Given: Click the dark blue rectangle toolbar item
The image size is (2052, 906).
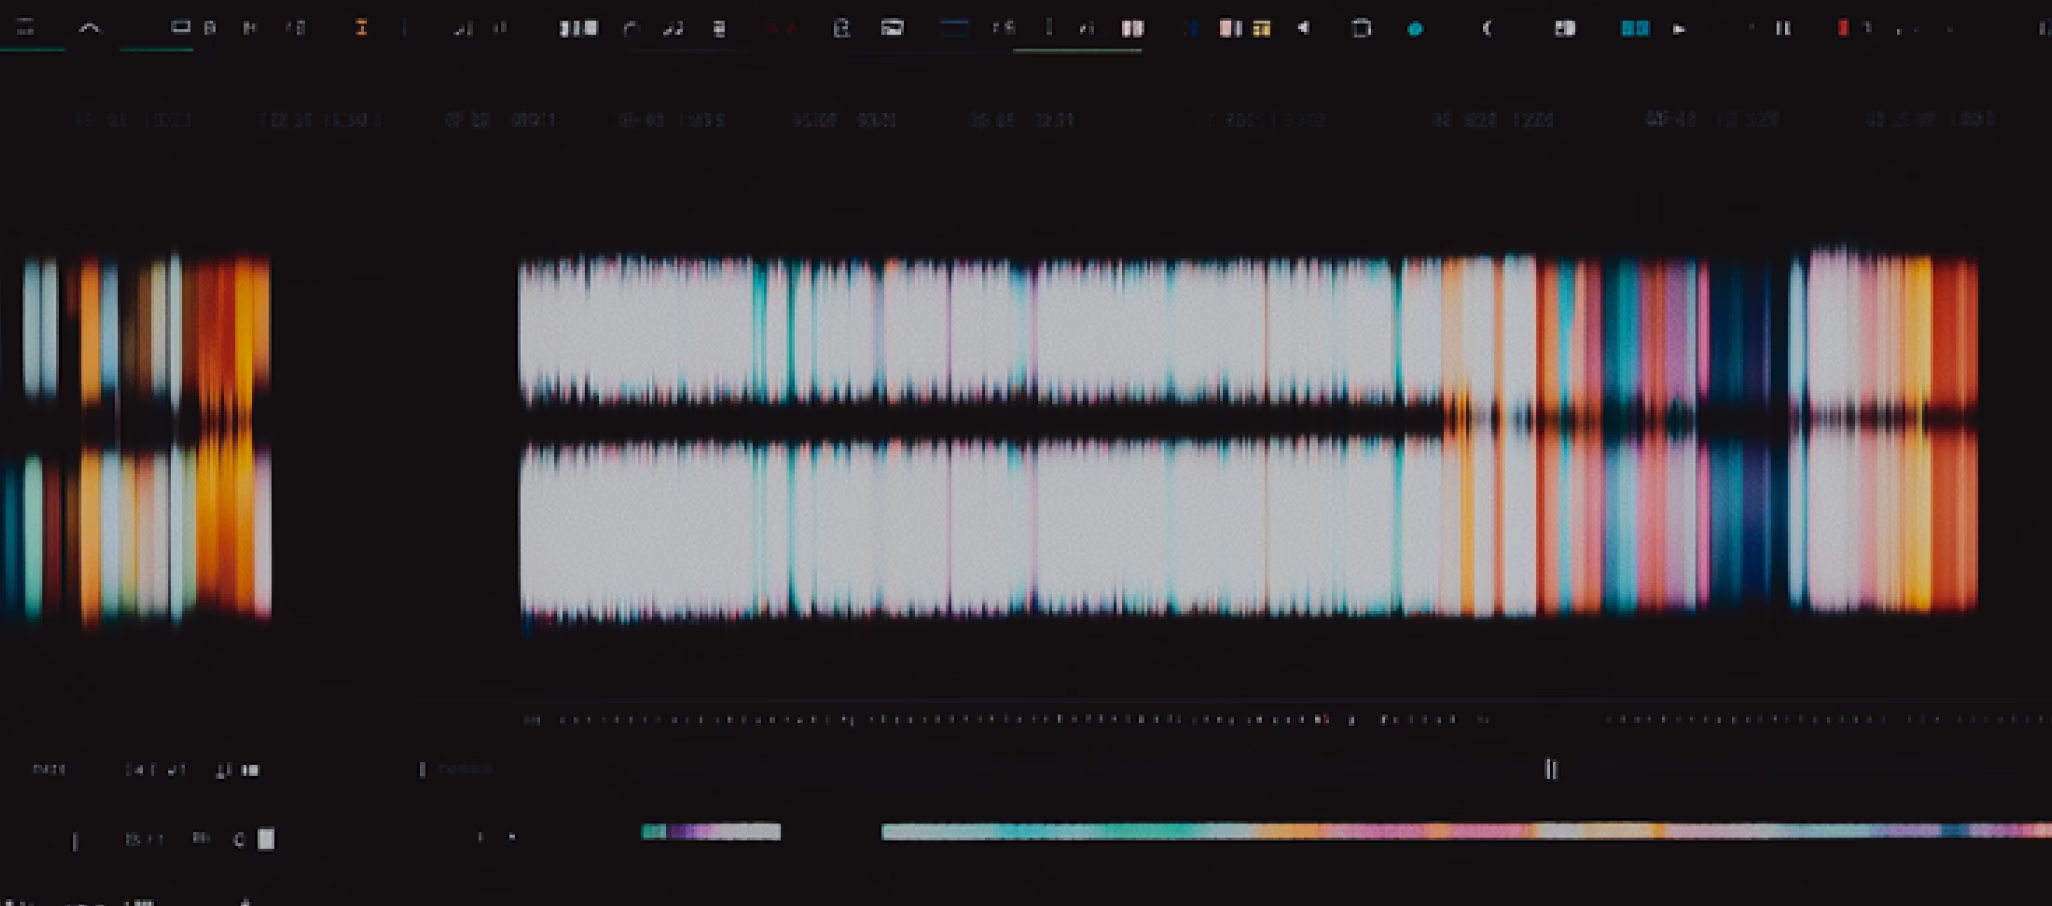Looking at the screenshot, I should (955, 28).
